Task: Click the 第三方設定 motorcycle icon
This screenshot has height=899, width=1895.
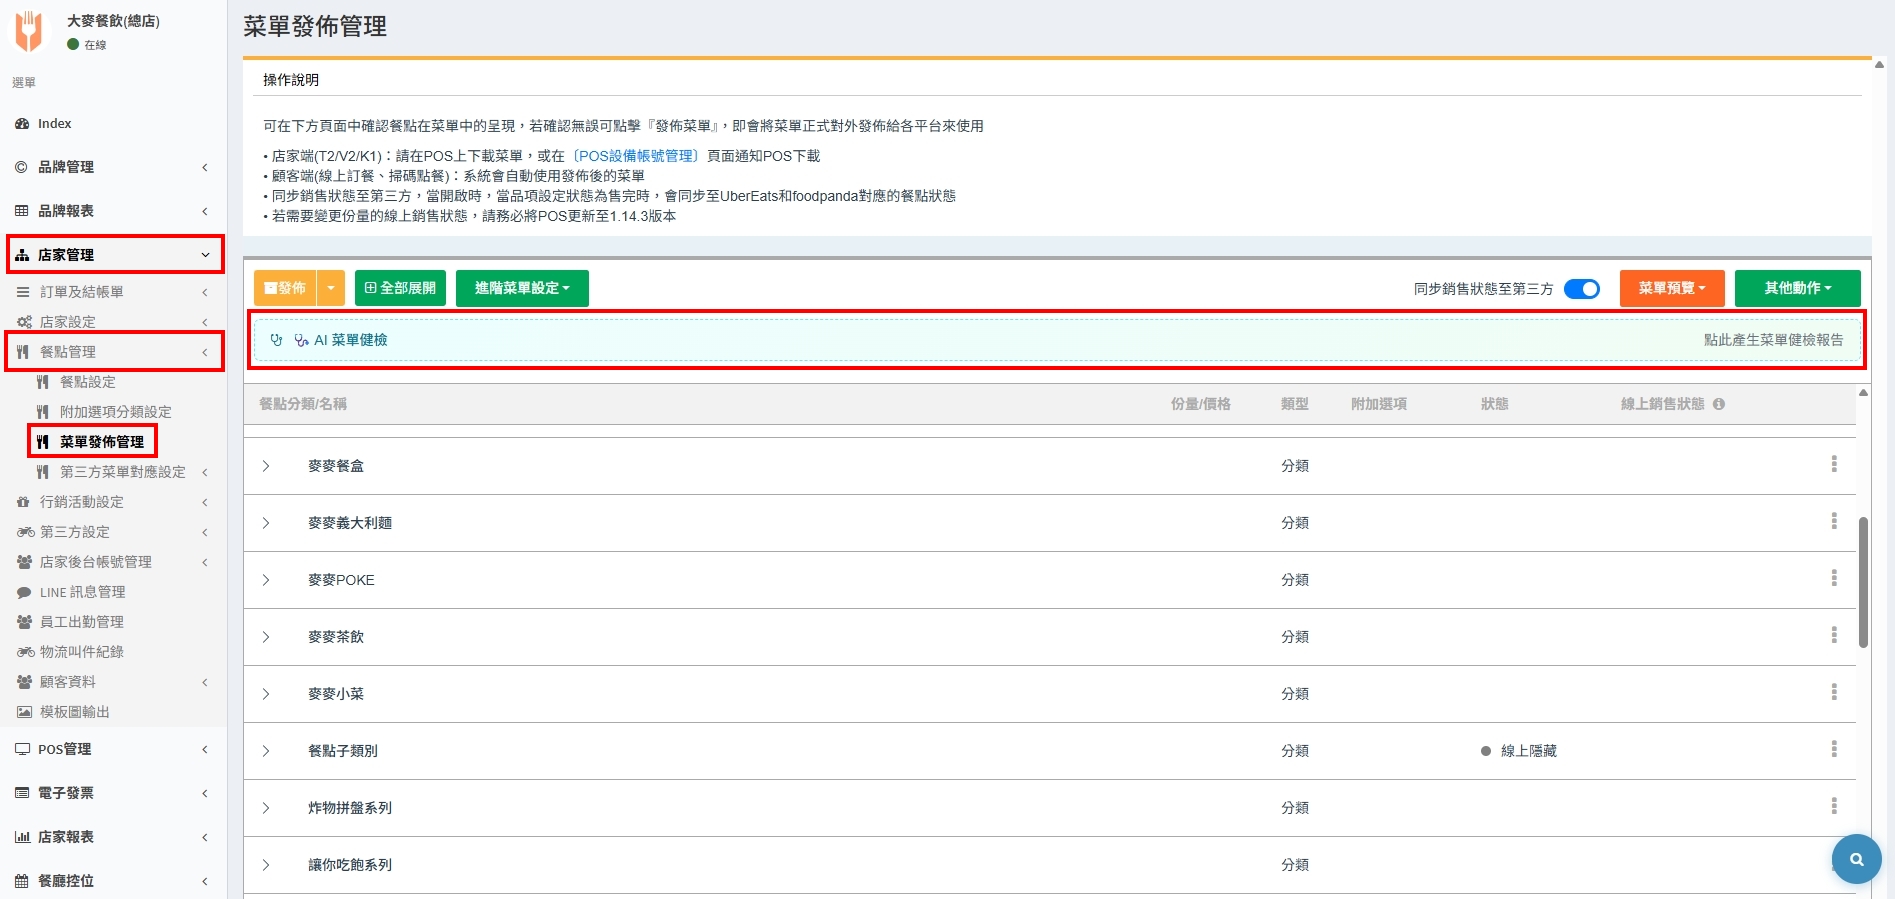Action: click(x=25, y=532)
